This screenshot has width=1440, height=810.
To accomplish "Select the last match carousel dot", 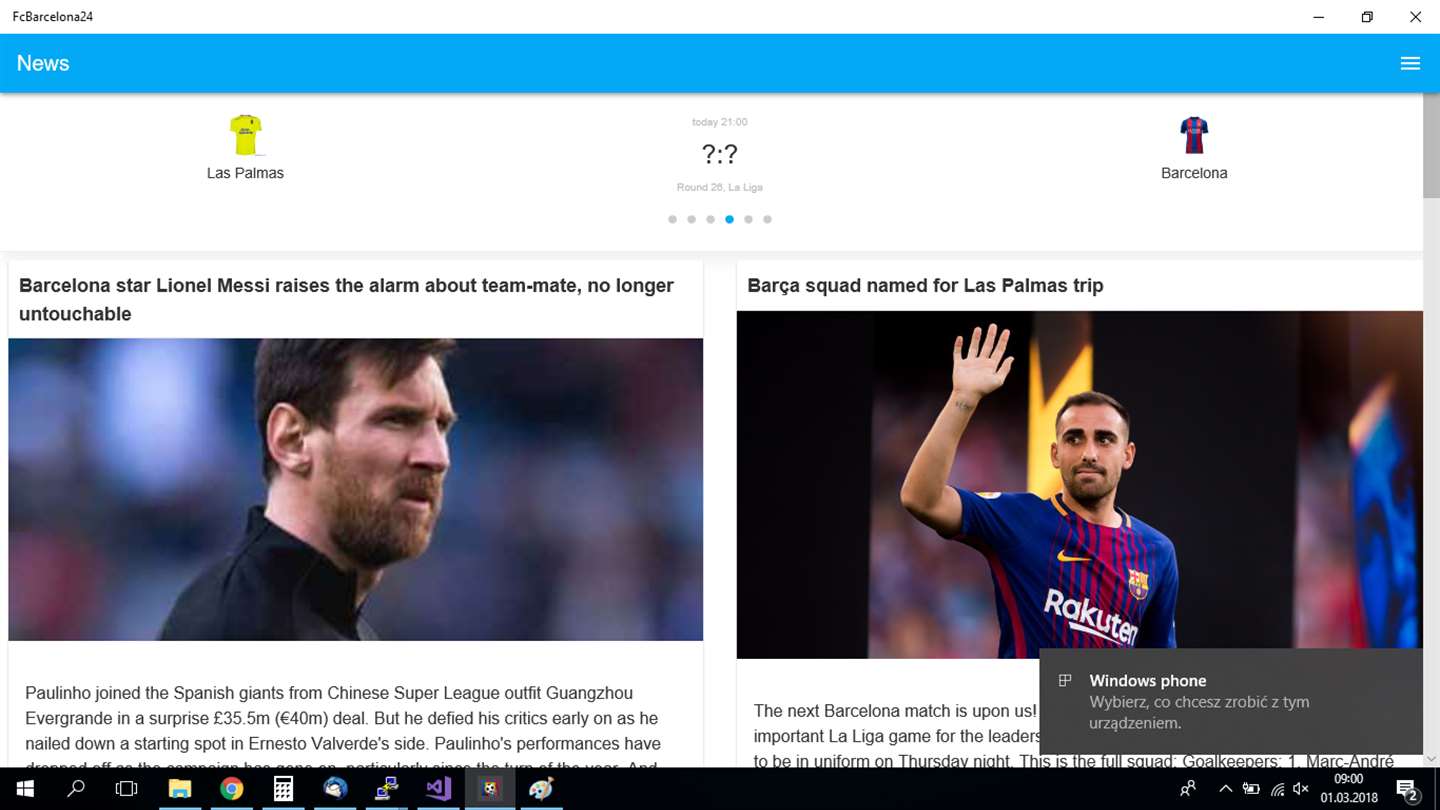I will 767,219.
